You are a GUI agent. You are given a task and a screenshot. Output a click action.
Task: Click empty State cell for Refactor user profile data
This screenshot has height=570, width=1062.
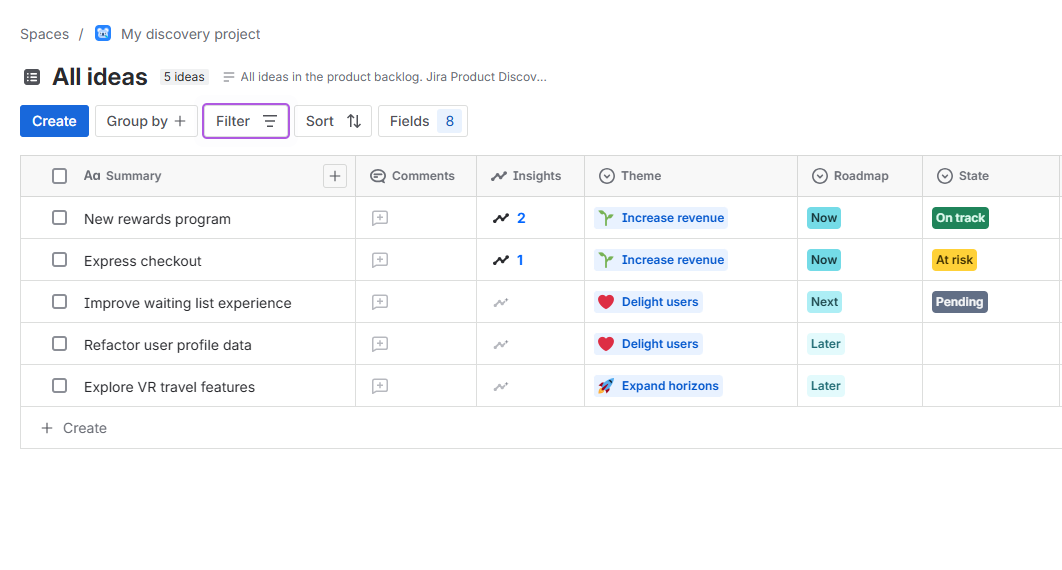coord(992,344)
